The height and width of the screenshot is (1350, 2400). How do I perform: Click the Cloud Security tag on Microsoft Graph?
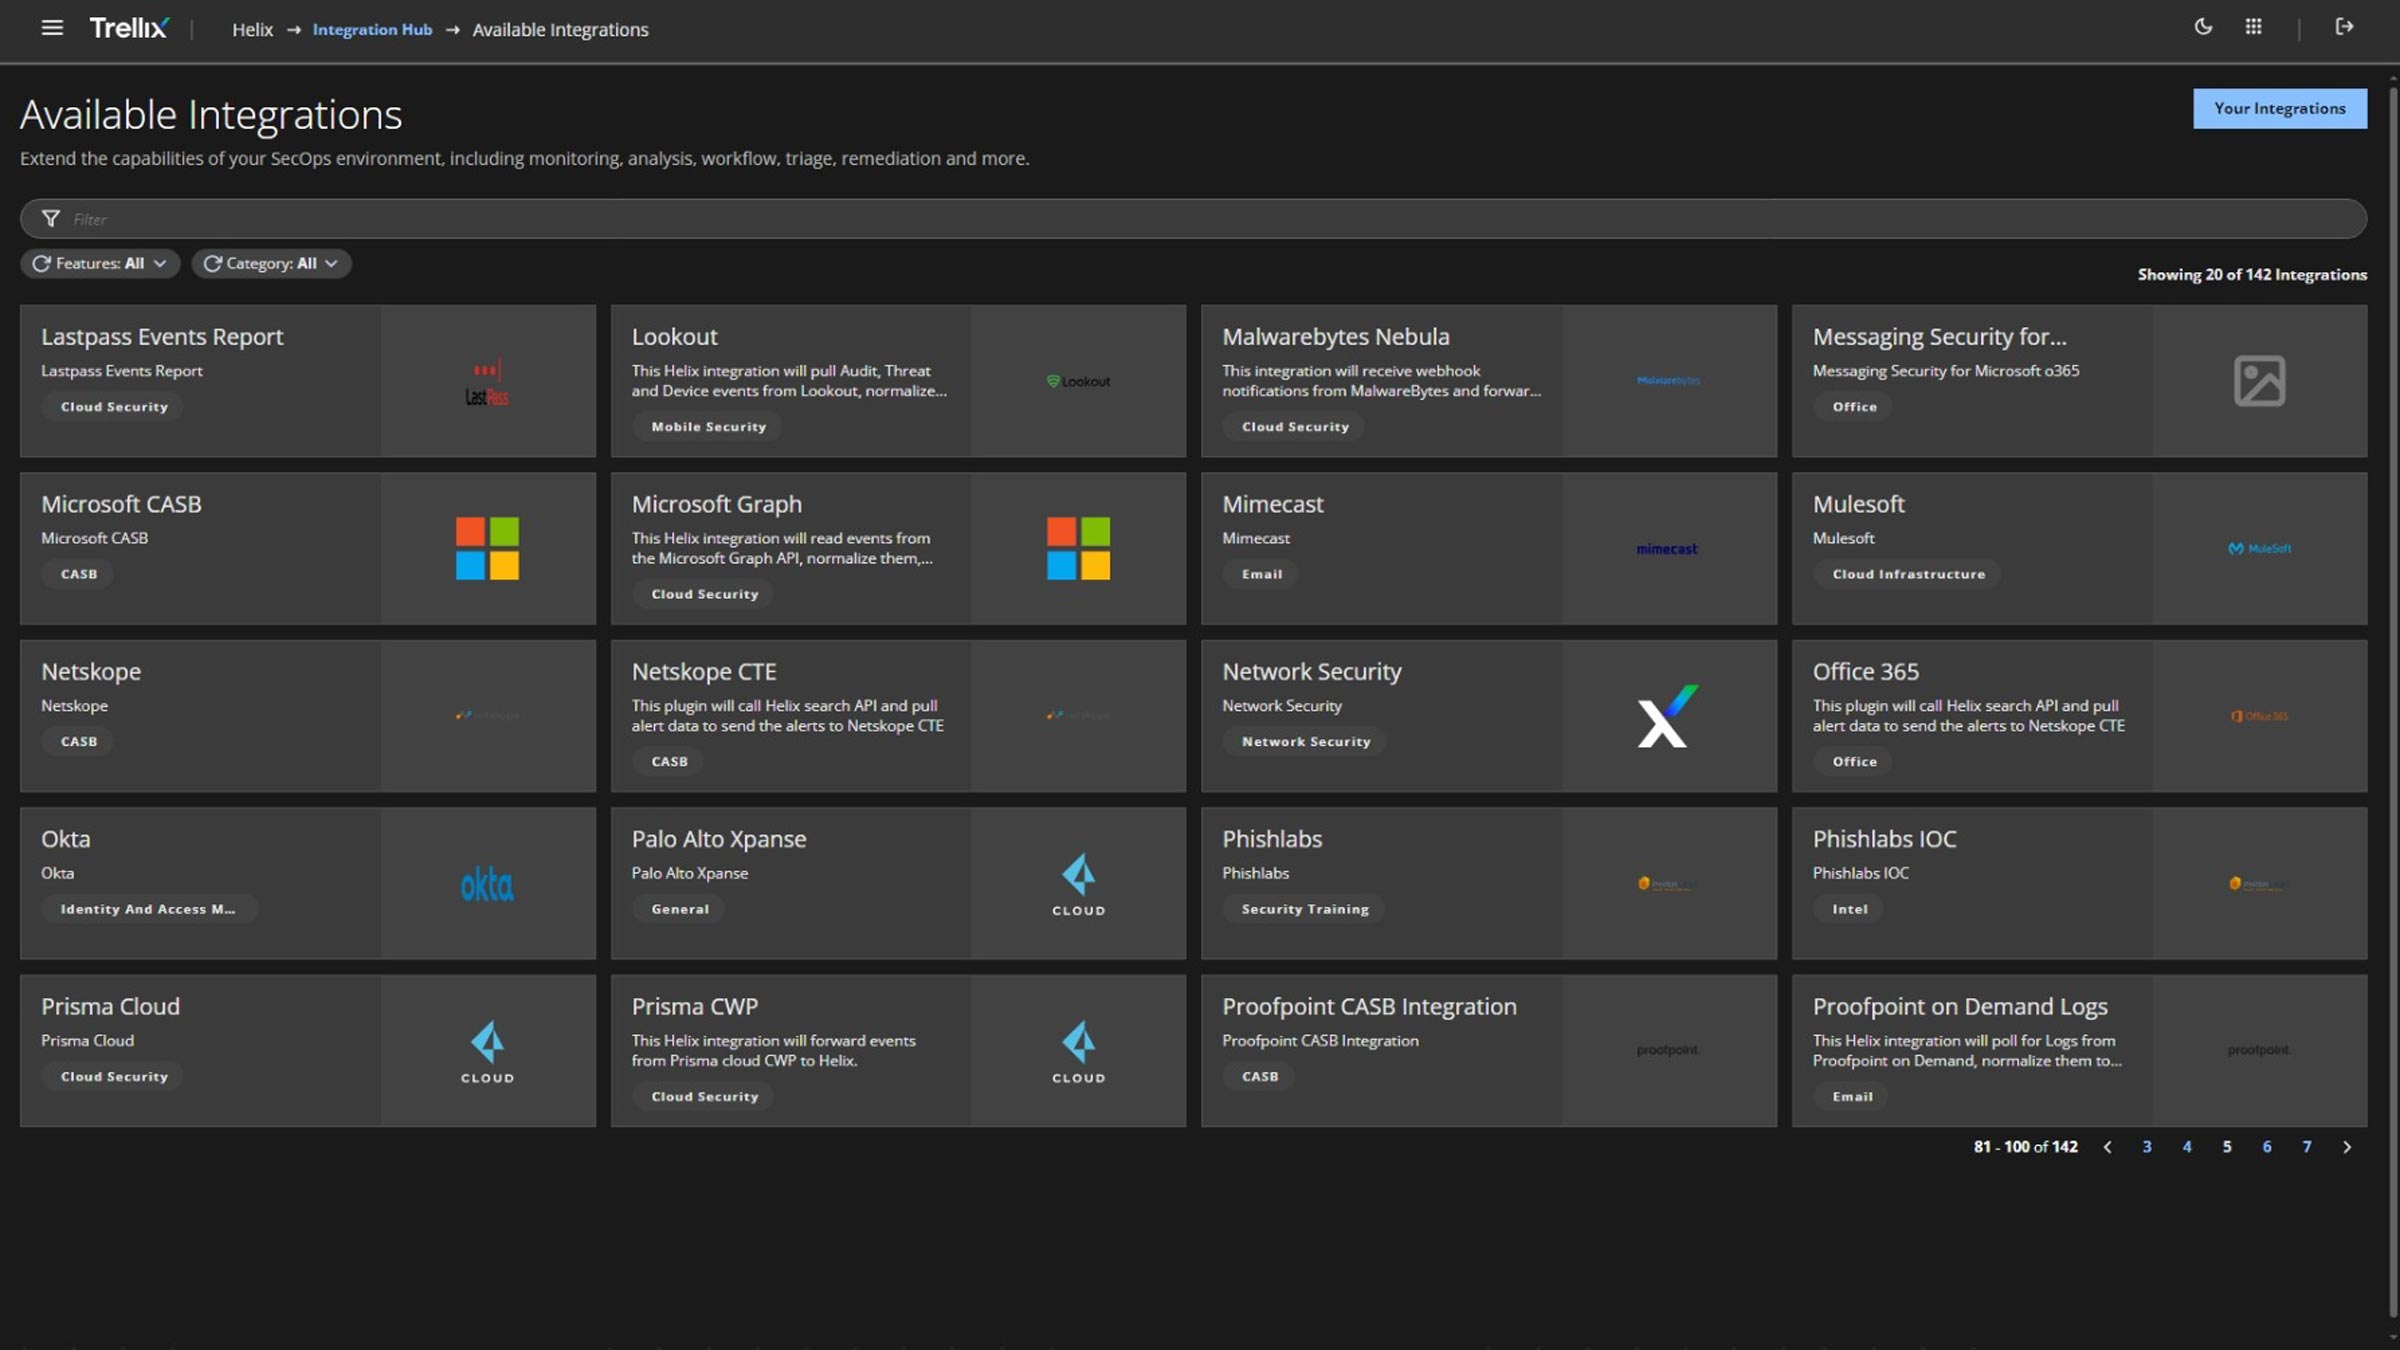pos(704,594)
